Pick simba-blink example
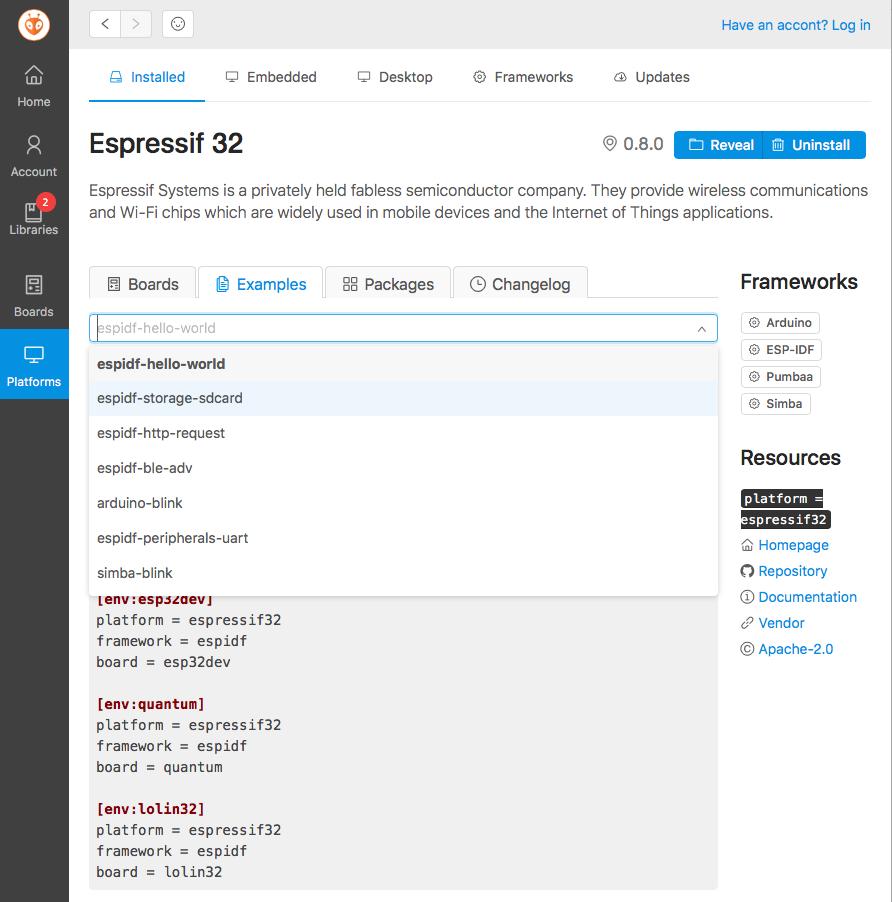This screenshot has height=902, width=892. [x=403, y=574]
